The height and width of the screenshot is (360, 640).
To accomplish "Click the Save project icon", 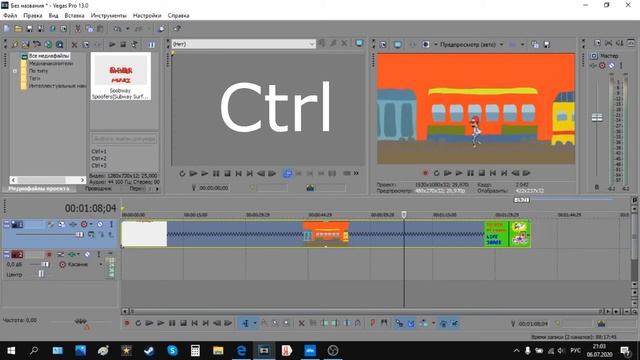I will (x=30, y=29).
